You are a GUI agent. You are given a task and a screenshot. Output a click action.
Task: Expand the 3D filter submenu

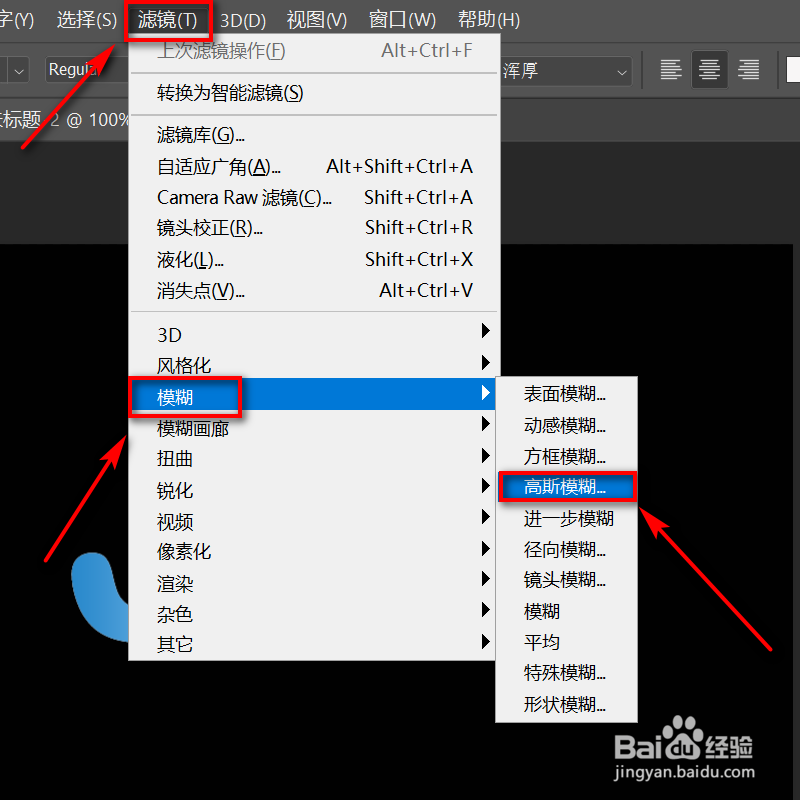(x=314, y=335)
